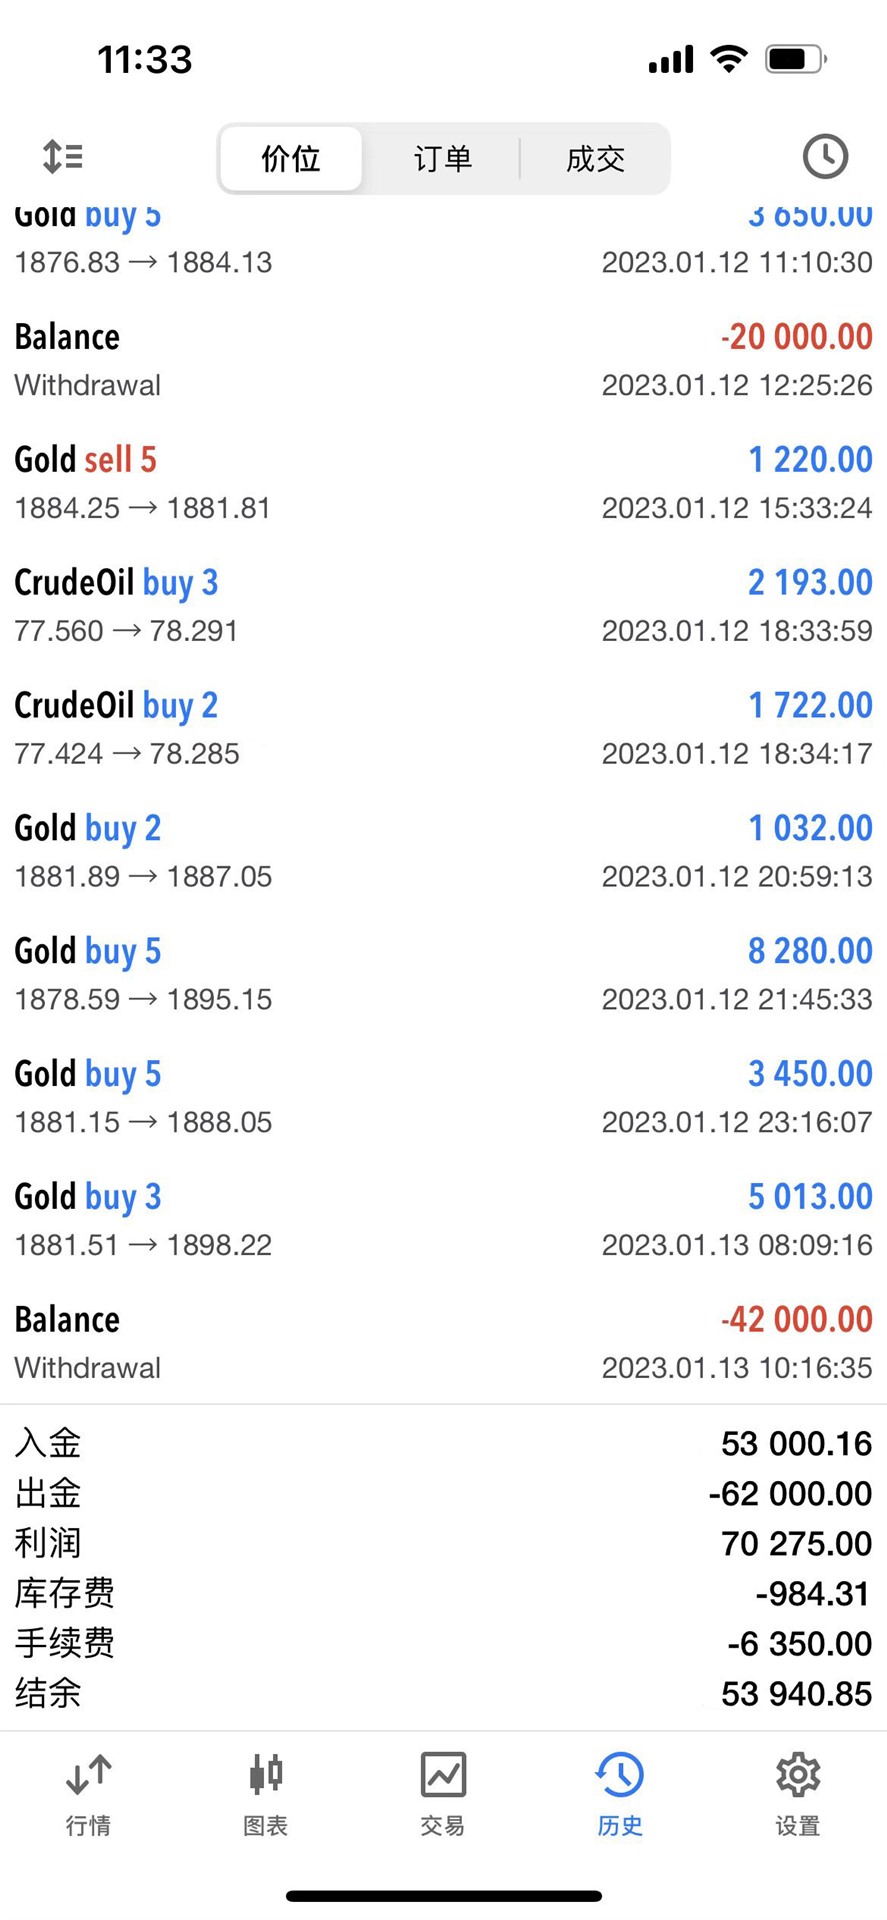Switch to the 价位 positions segment
Screen dimensions: 887x1920
pos(291,158)
